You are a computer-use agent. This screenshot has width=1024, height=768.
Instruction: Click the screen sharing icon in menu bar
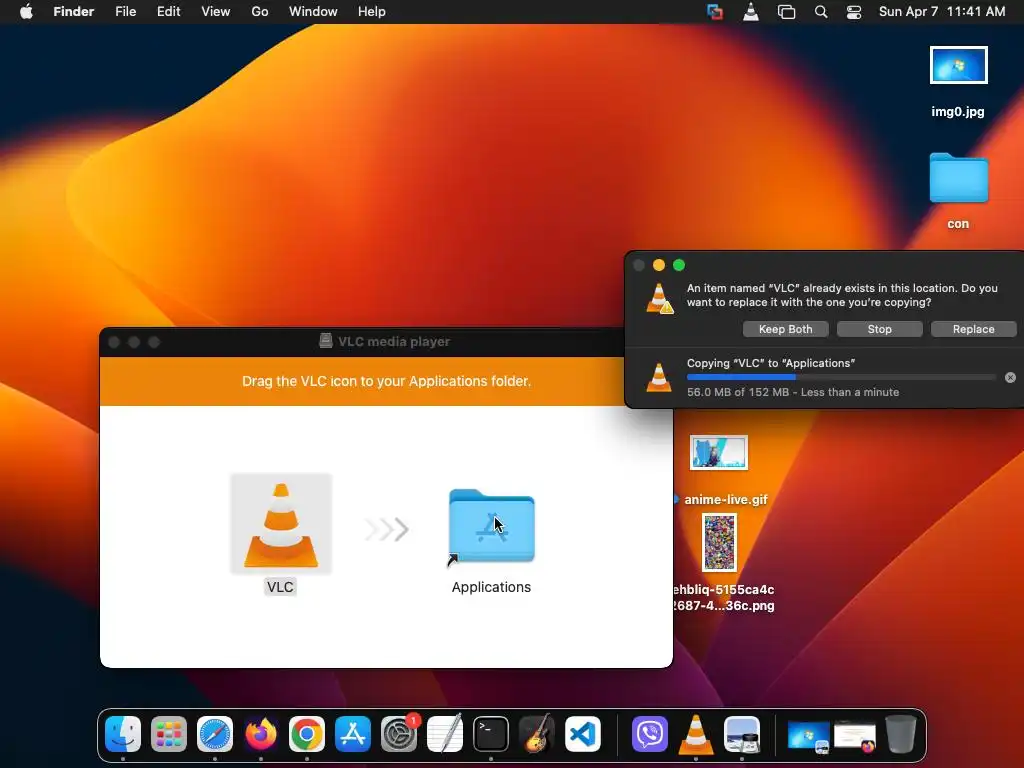click(x=715, y=12)
